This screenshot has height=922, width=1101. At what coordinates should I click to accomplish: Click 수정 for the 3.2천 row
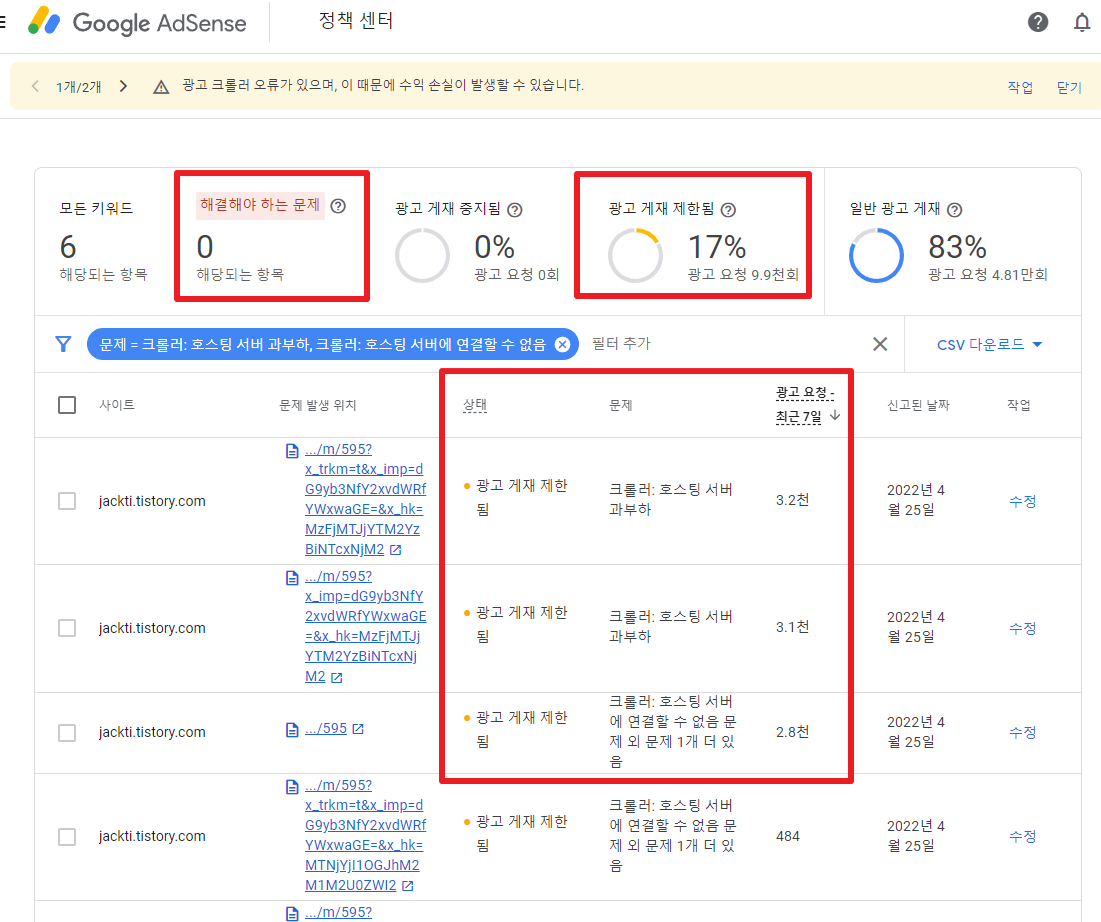click(1022, 501)
